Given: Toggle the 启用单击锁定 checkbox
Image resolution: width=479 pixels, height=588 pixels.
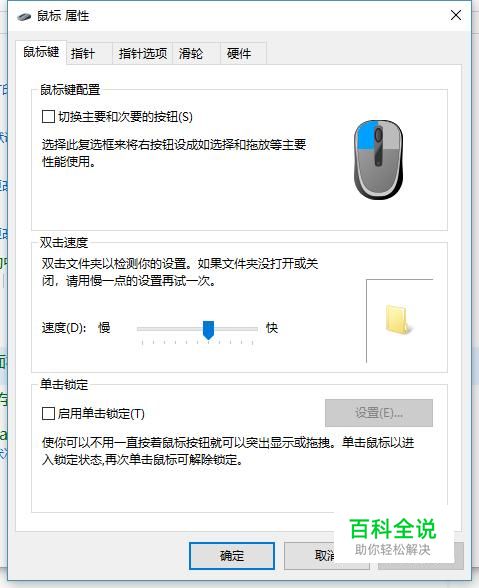Looking at the screenshot, I should click(48, 414).
